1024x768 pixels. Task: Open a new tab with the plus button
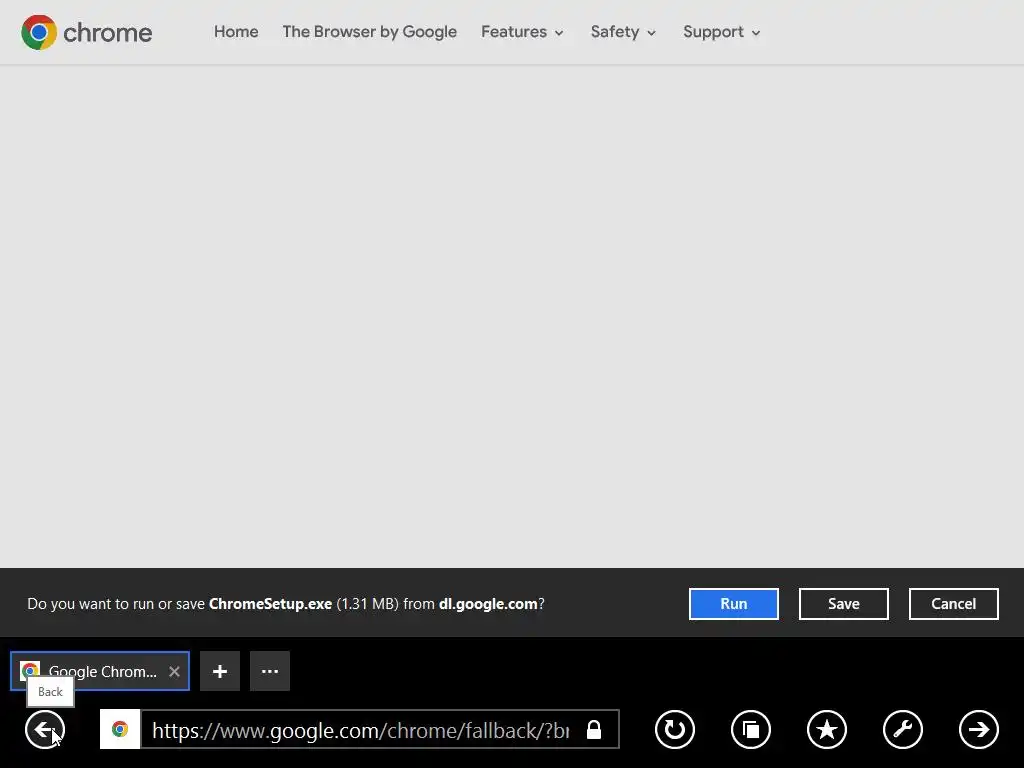point(220,671)
